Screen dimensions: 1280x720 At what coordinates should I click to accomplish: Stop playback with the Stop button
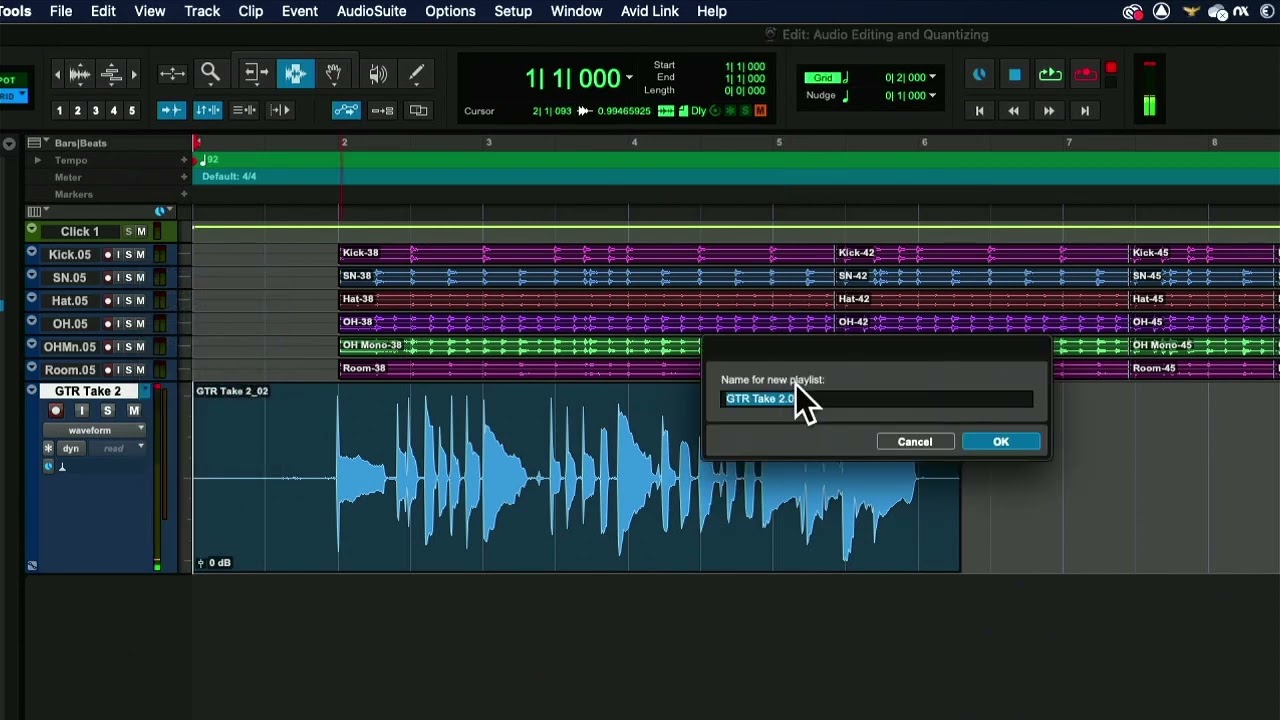tap(1014, 74)
